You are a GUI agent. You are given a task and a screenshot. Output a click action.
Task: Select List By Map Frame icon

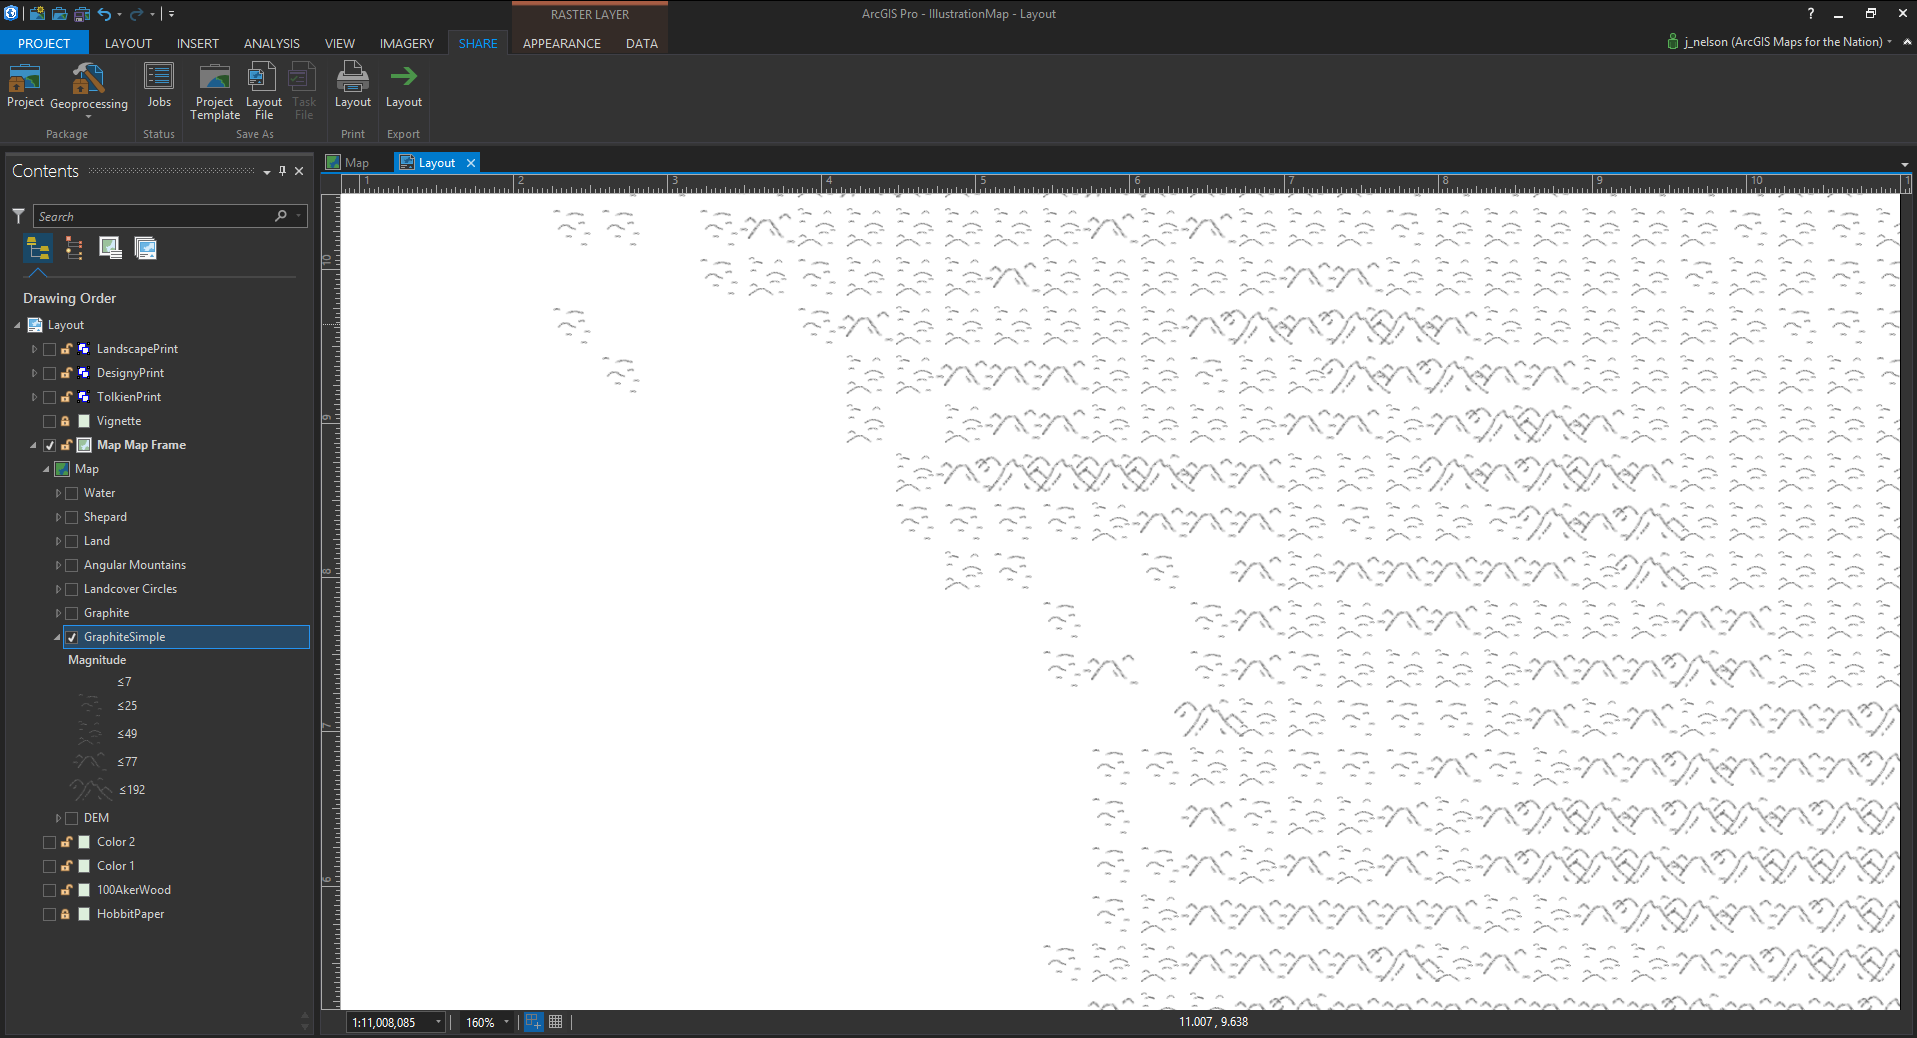point(110,248)
